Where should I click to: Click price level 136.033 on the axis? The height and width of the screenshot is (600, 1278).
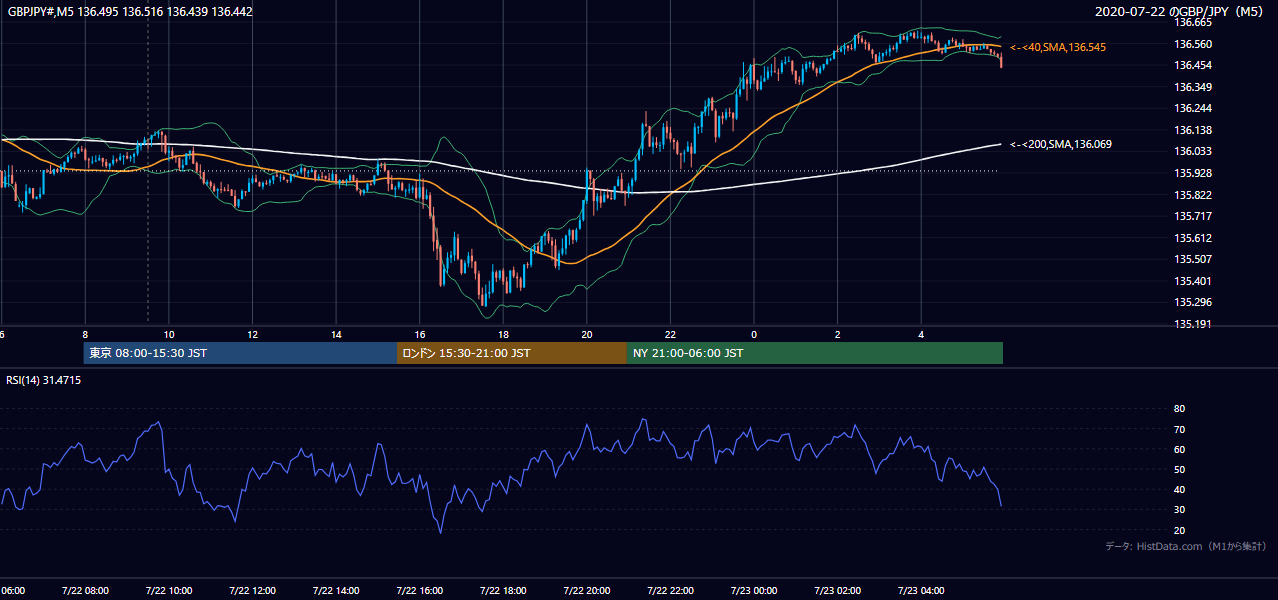pyautogui.click(x=1193, y=151)
